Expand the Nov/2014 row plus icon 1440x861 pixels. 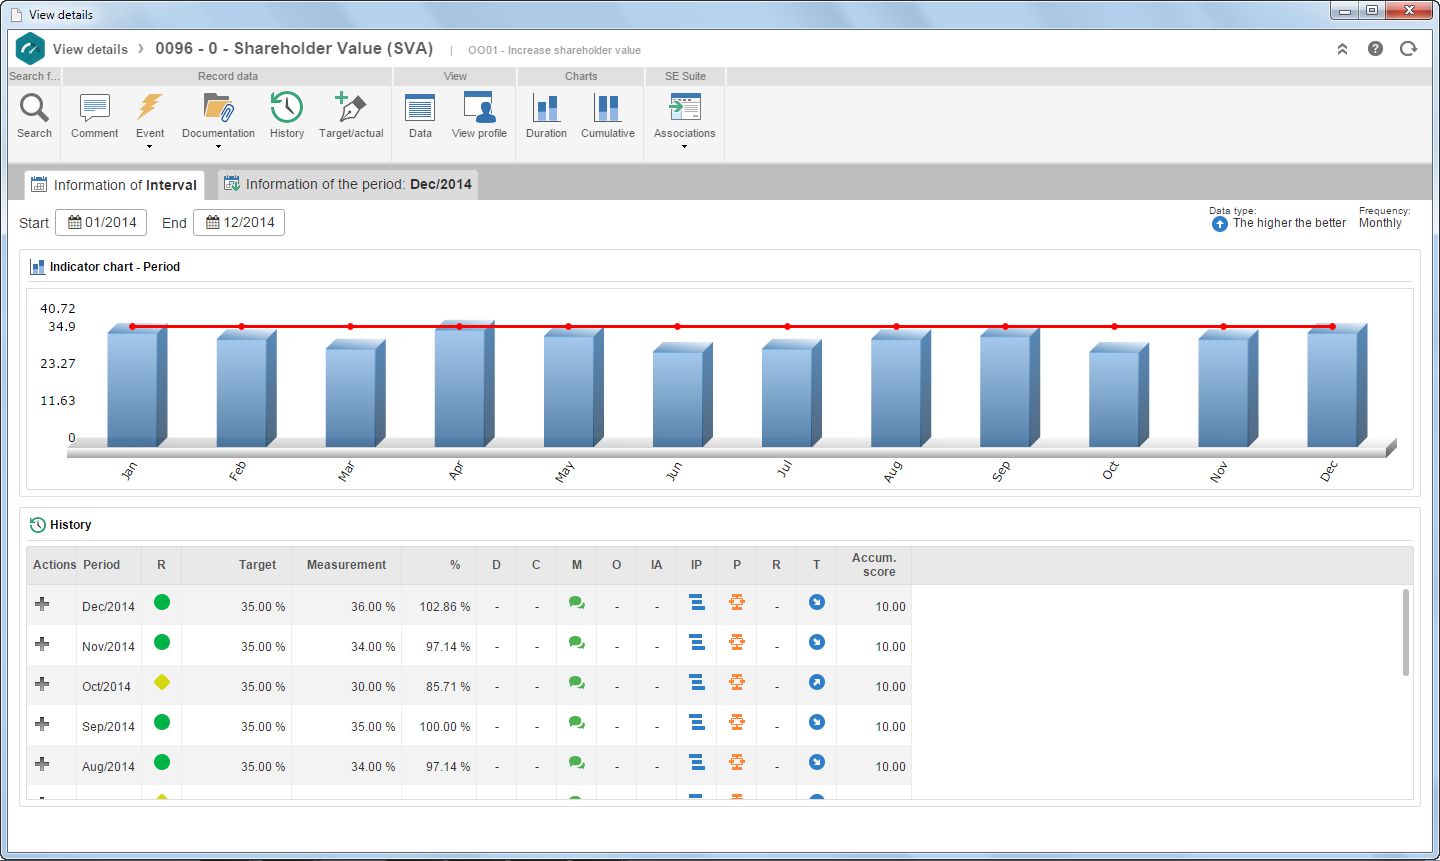pyautogui.click(x=42, y=643)
